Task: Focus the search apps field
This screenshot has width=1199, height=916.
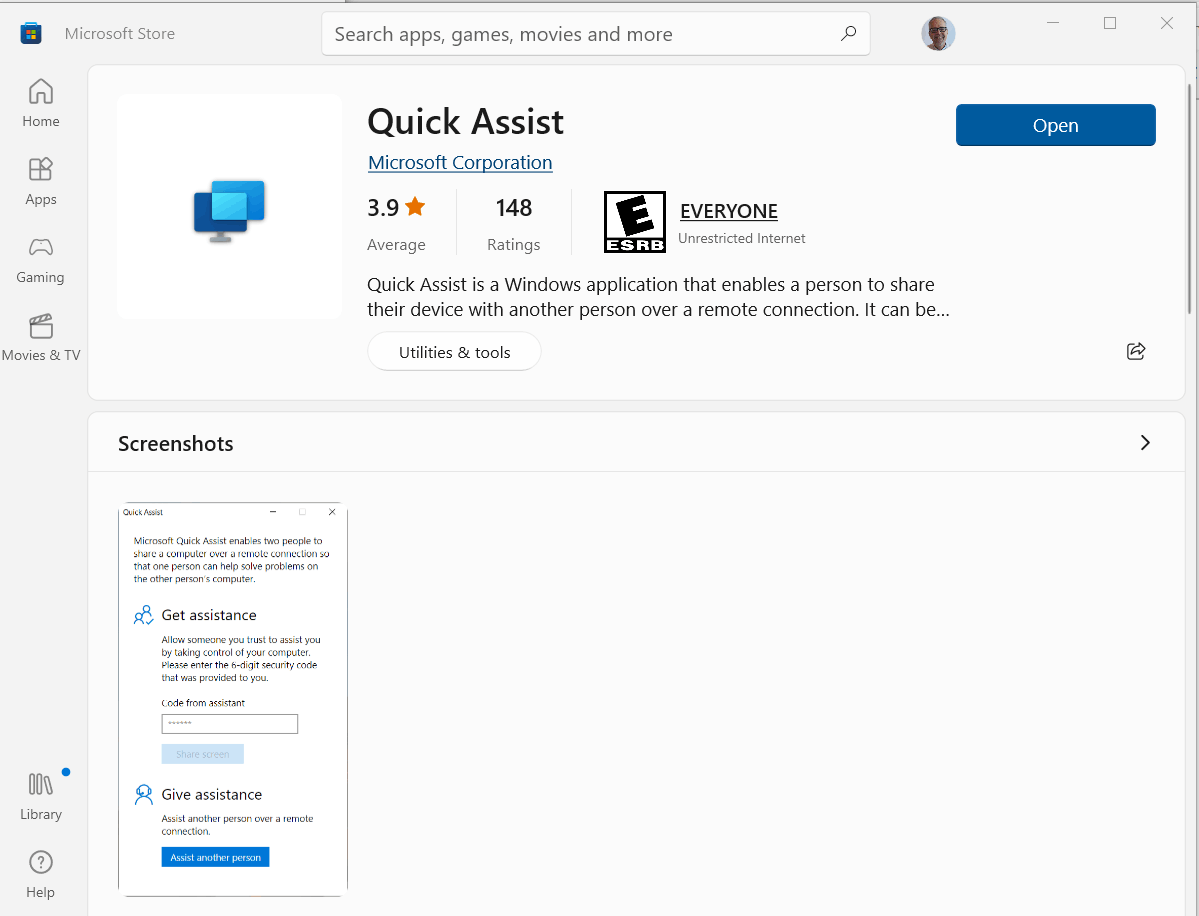Action: tap(596, 34)
